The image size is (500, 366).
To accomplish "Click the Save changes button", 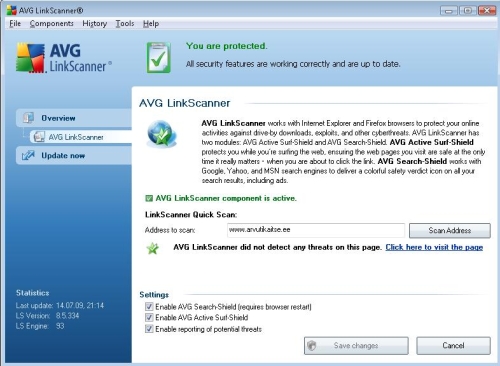I will [356, 346].
